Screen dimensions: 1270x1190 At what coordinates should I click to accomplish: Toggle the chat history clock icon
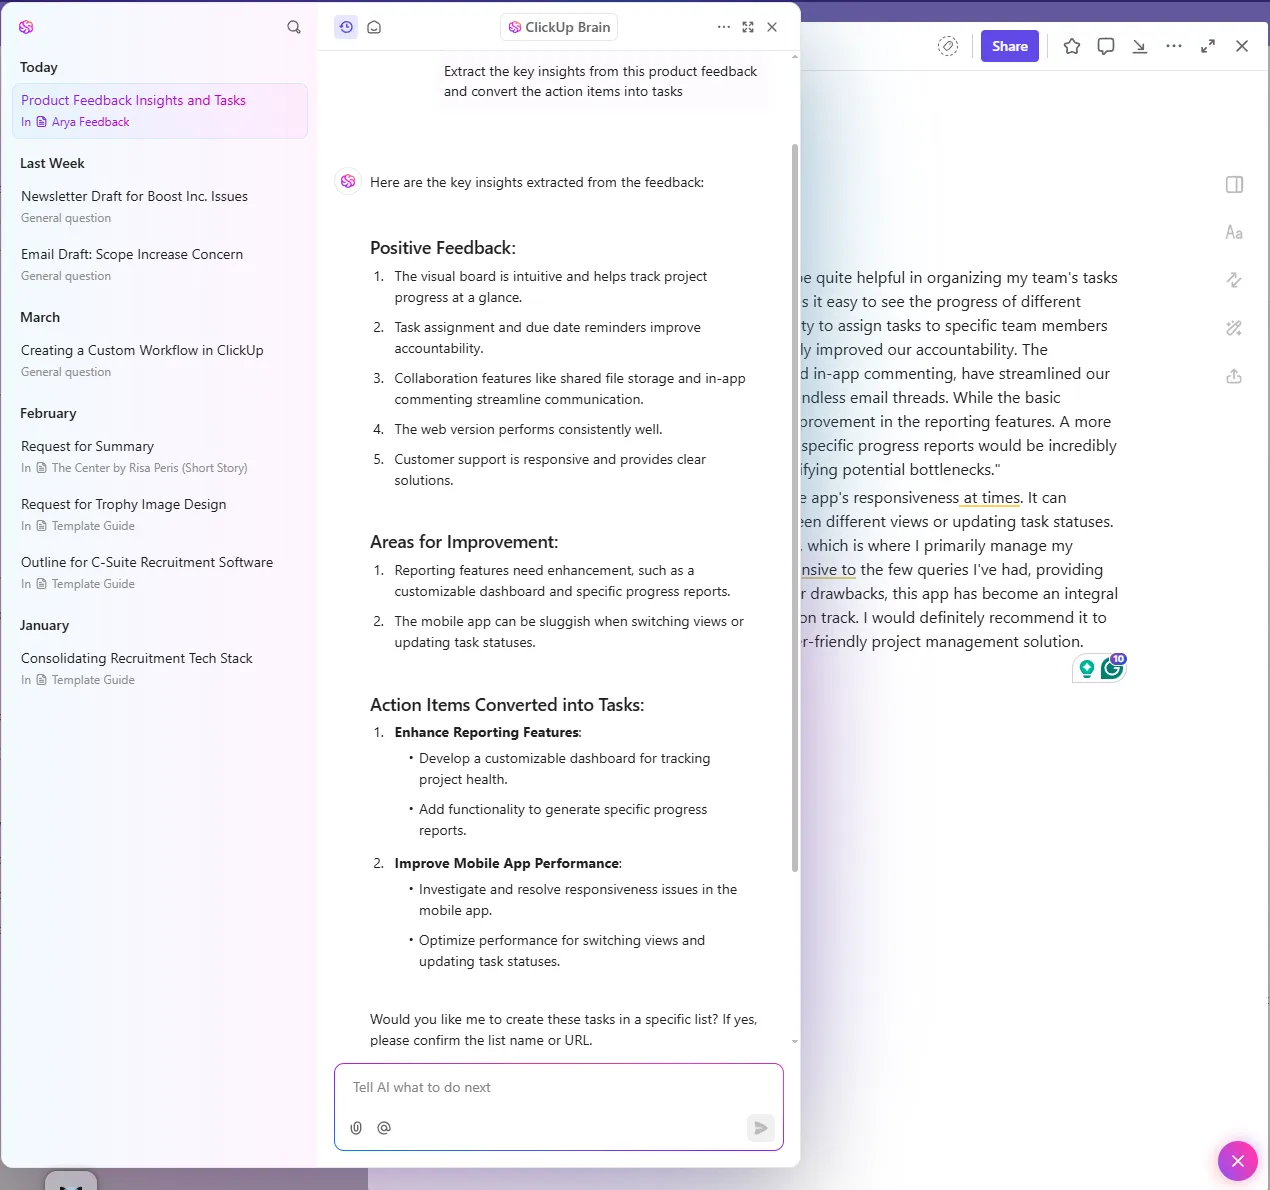(346, 27)
